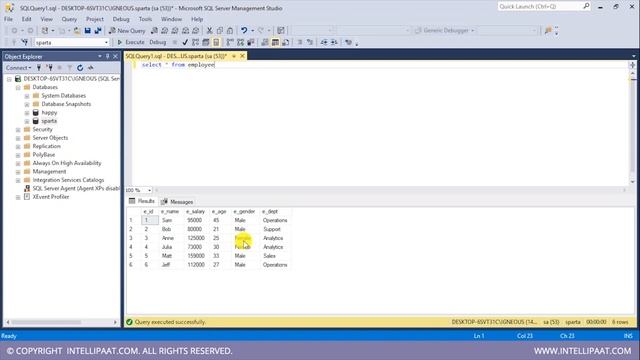
Task: Expand the happy database node
Action: [27, 113]
